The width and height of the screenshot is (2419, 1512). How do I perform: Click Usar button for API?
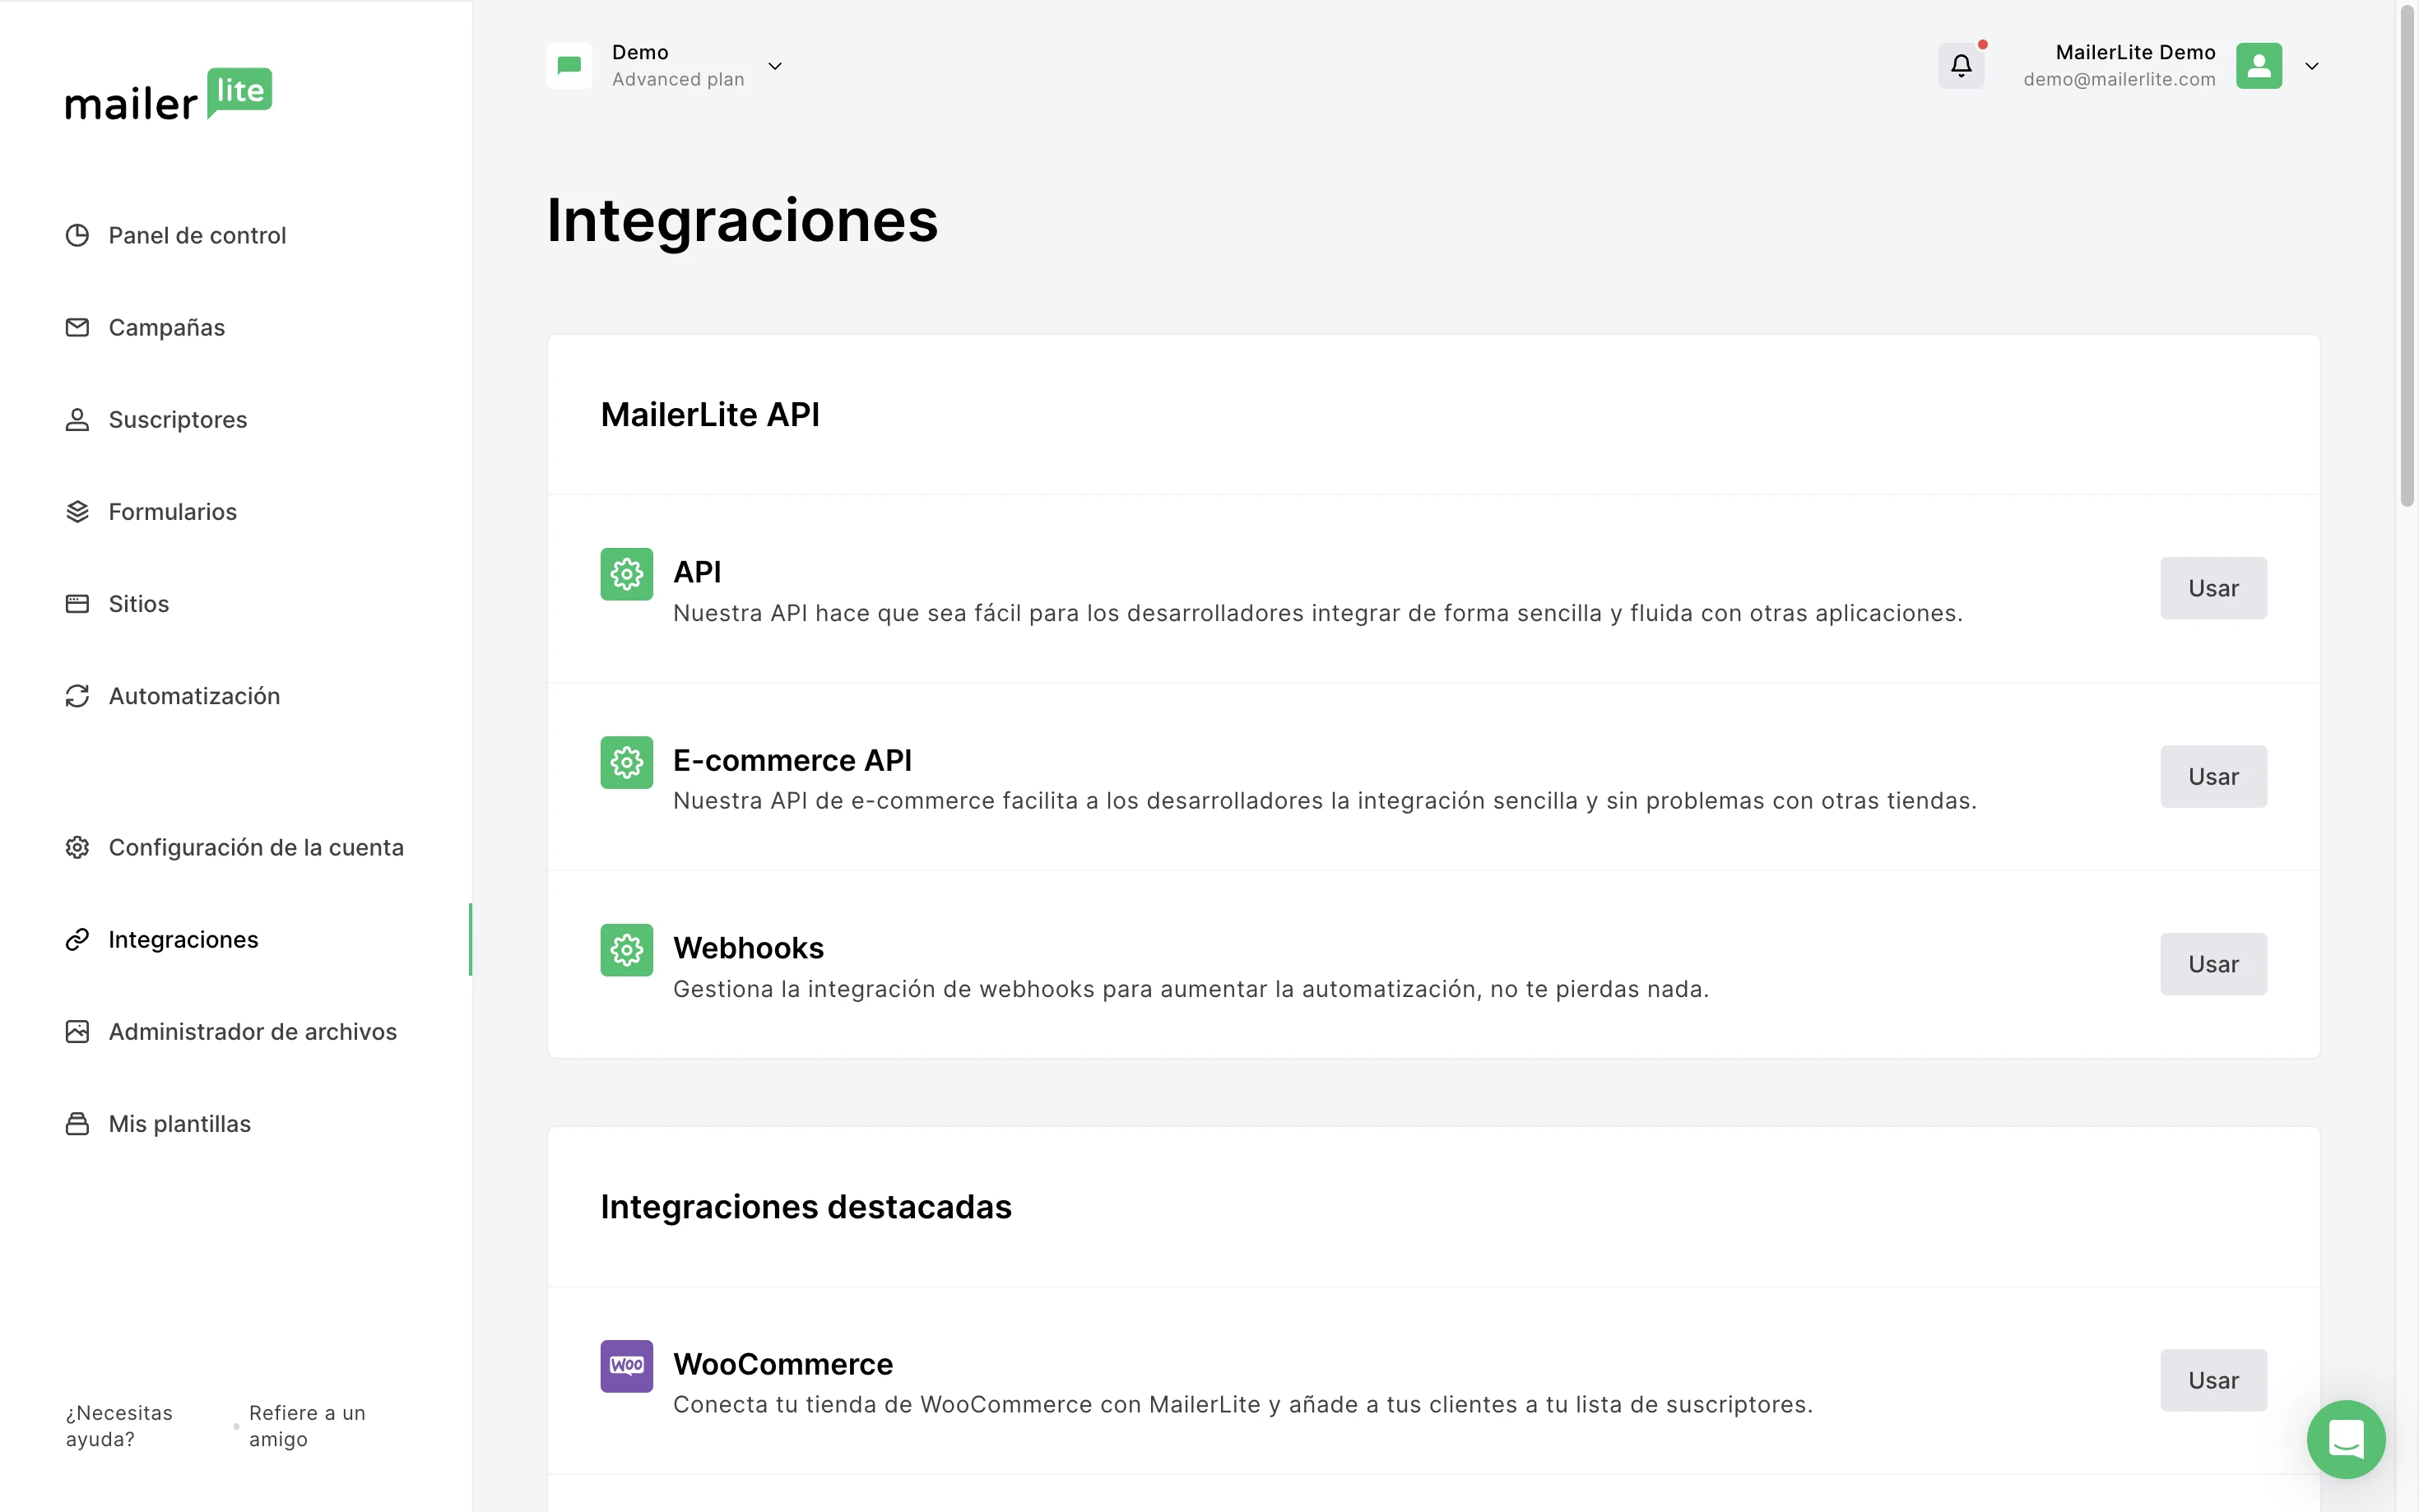[x=2212, y=588]
